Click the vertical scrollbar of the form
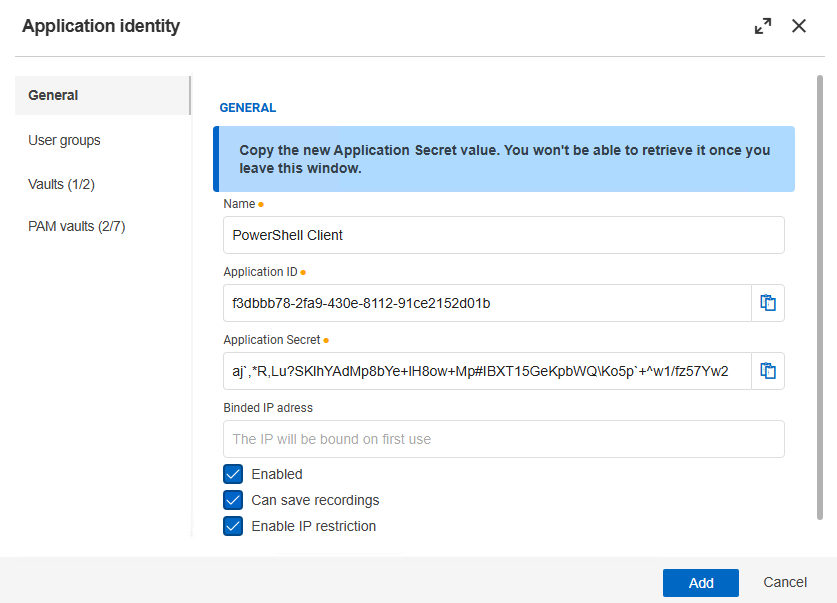The image size is (837, 603). pyautogui.click(x=820, y=300)
